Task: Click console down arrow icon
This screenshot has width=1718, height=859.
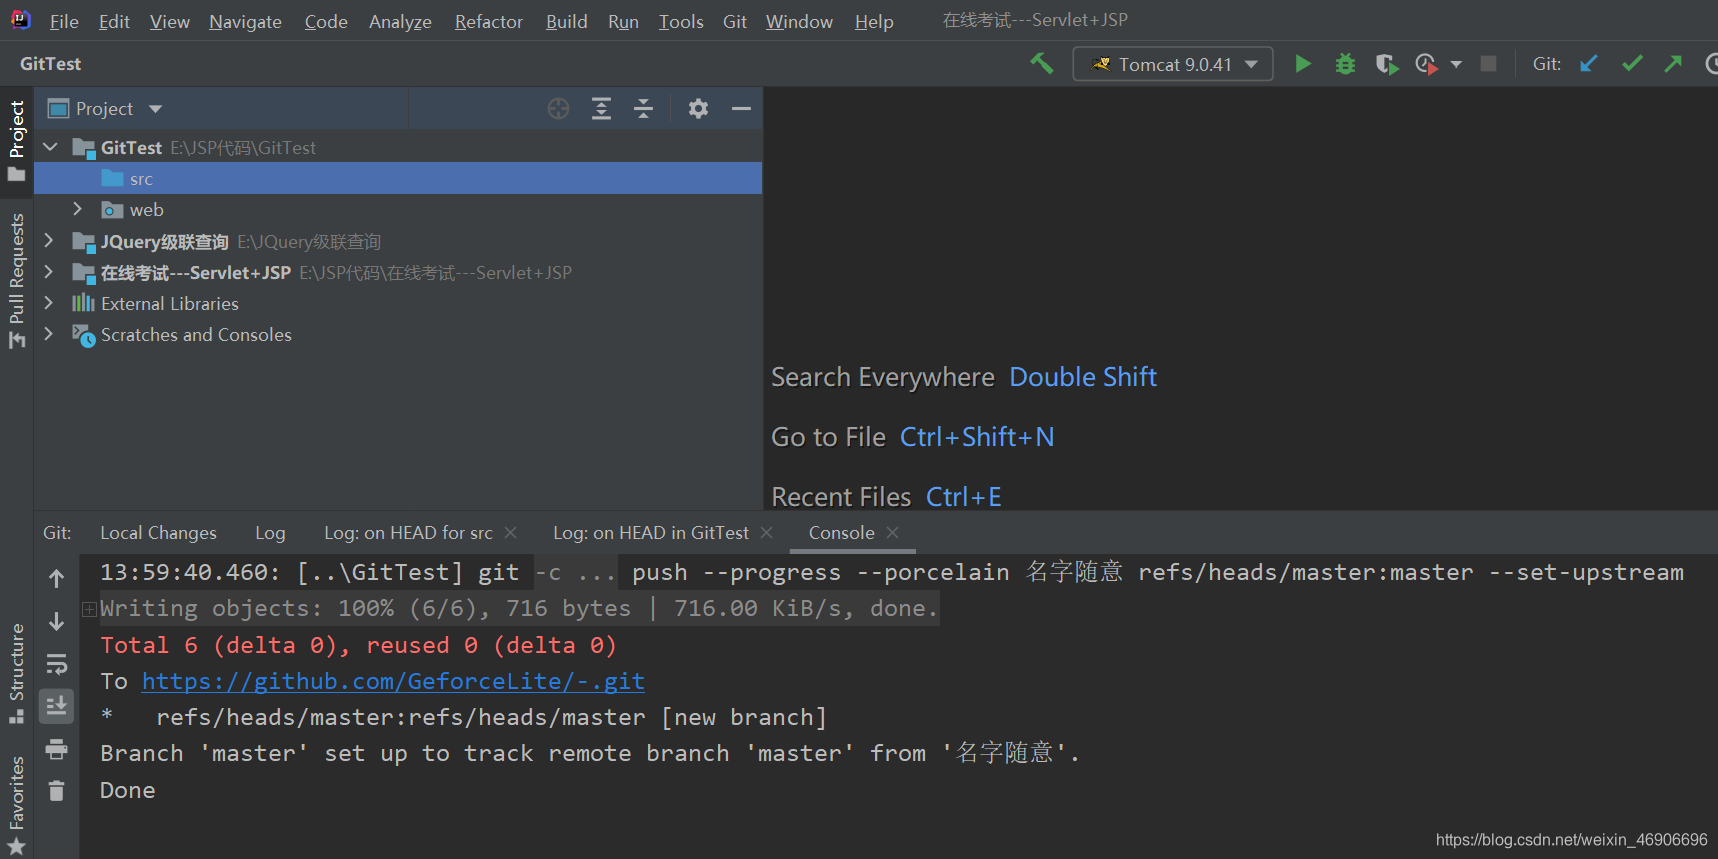Action: pos(57,621)
